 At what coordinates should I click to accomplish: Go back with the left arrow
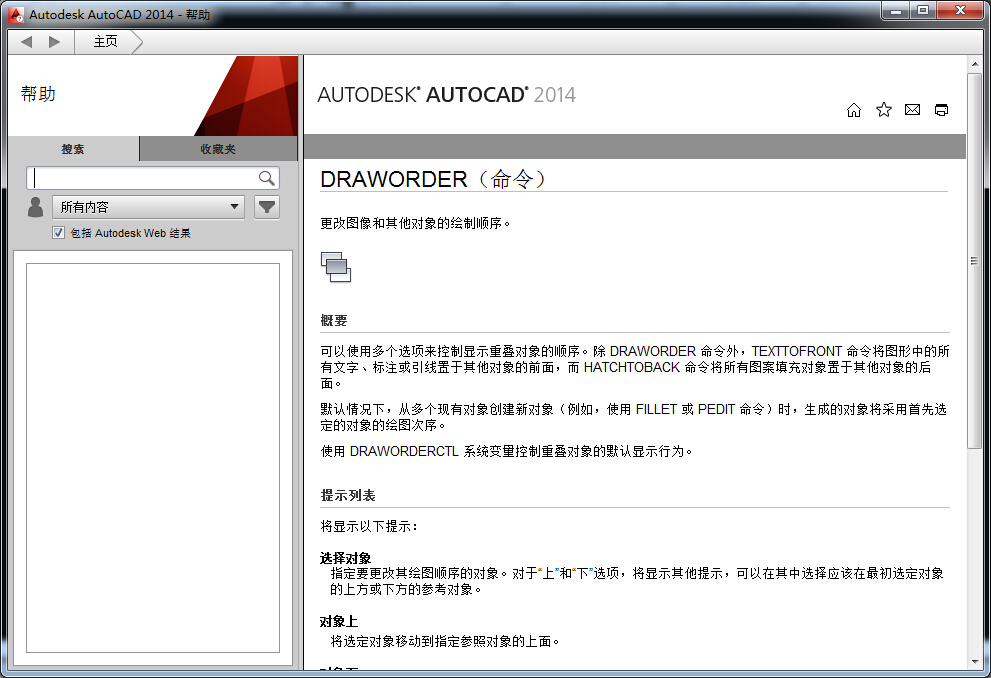tap(27, 41)
